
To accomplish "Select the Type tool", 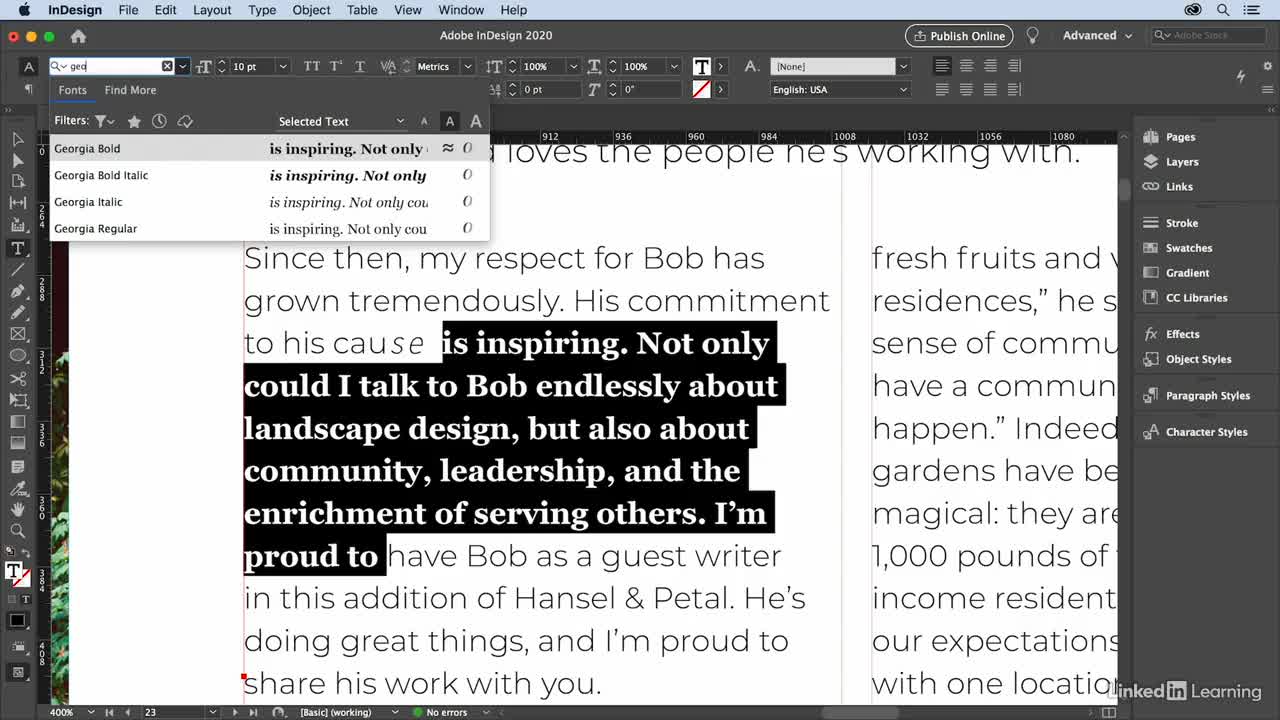I will (x=17, y=248).
